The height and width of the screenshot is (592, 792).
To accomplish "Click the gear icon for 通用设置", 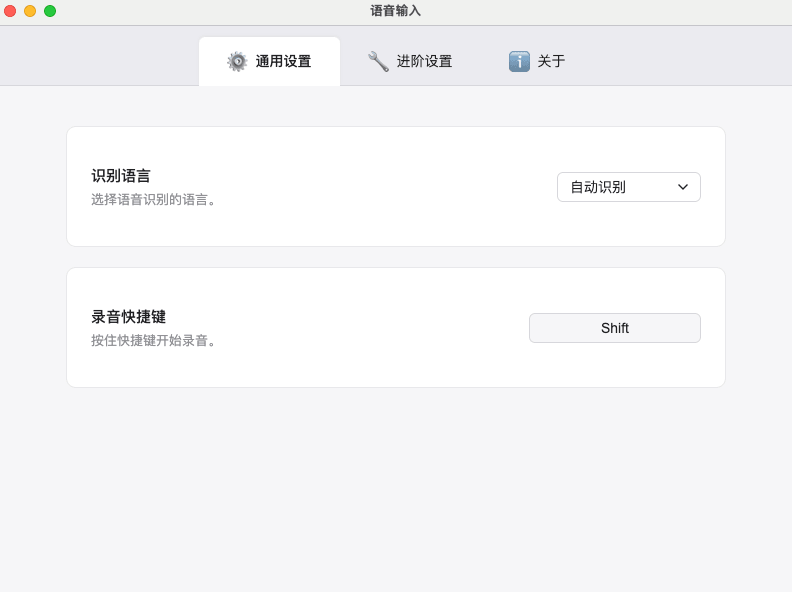I will (x=237, y=61).
